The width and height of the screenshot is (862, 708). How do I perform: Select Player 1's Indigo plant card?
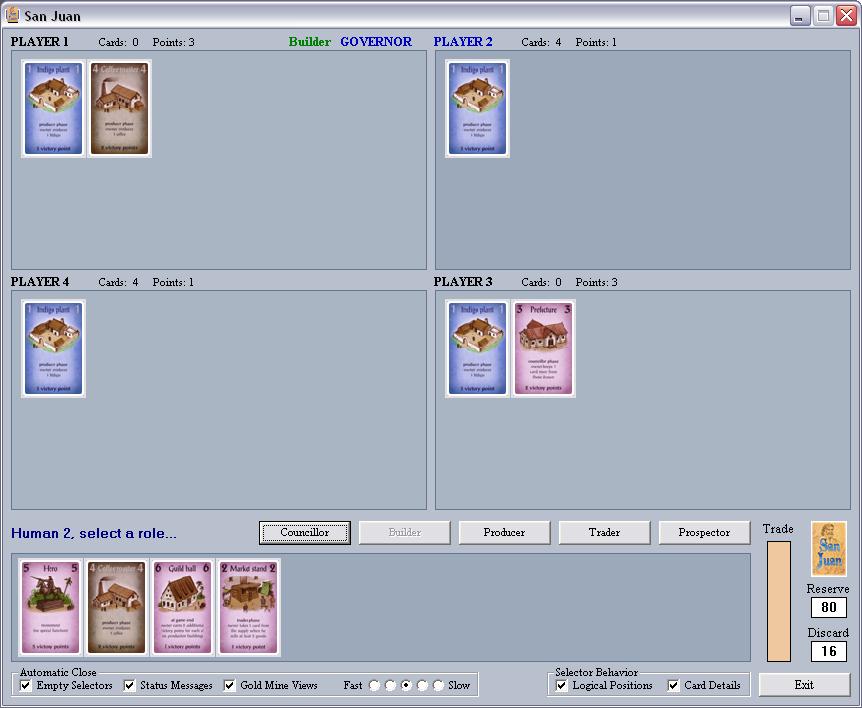(x=53, y=108)
